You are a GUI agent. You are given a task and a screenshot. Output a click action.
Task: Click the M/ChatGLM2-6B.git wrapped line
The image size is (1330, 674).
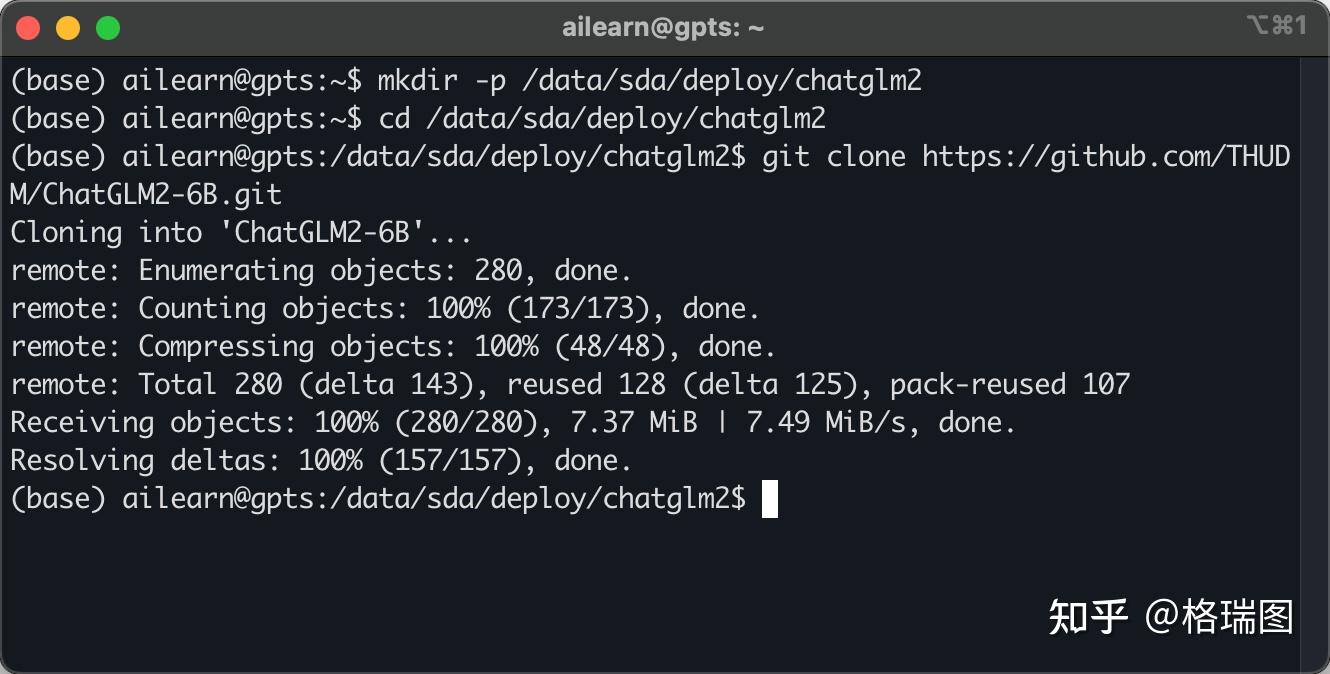pos(146,195)
